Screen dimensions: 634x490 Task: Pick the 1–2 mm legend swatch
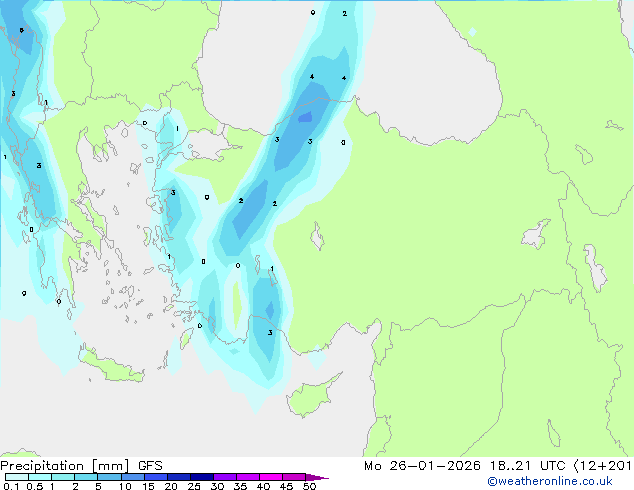pyautogui.click(x=63, y=477)
